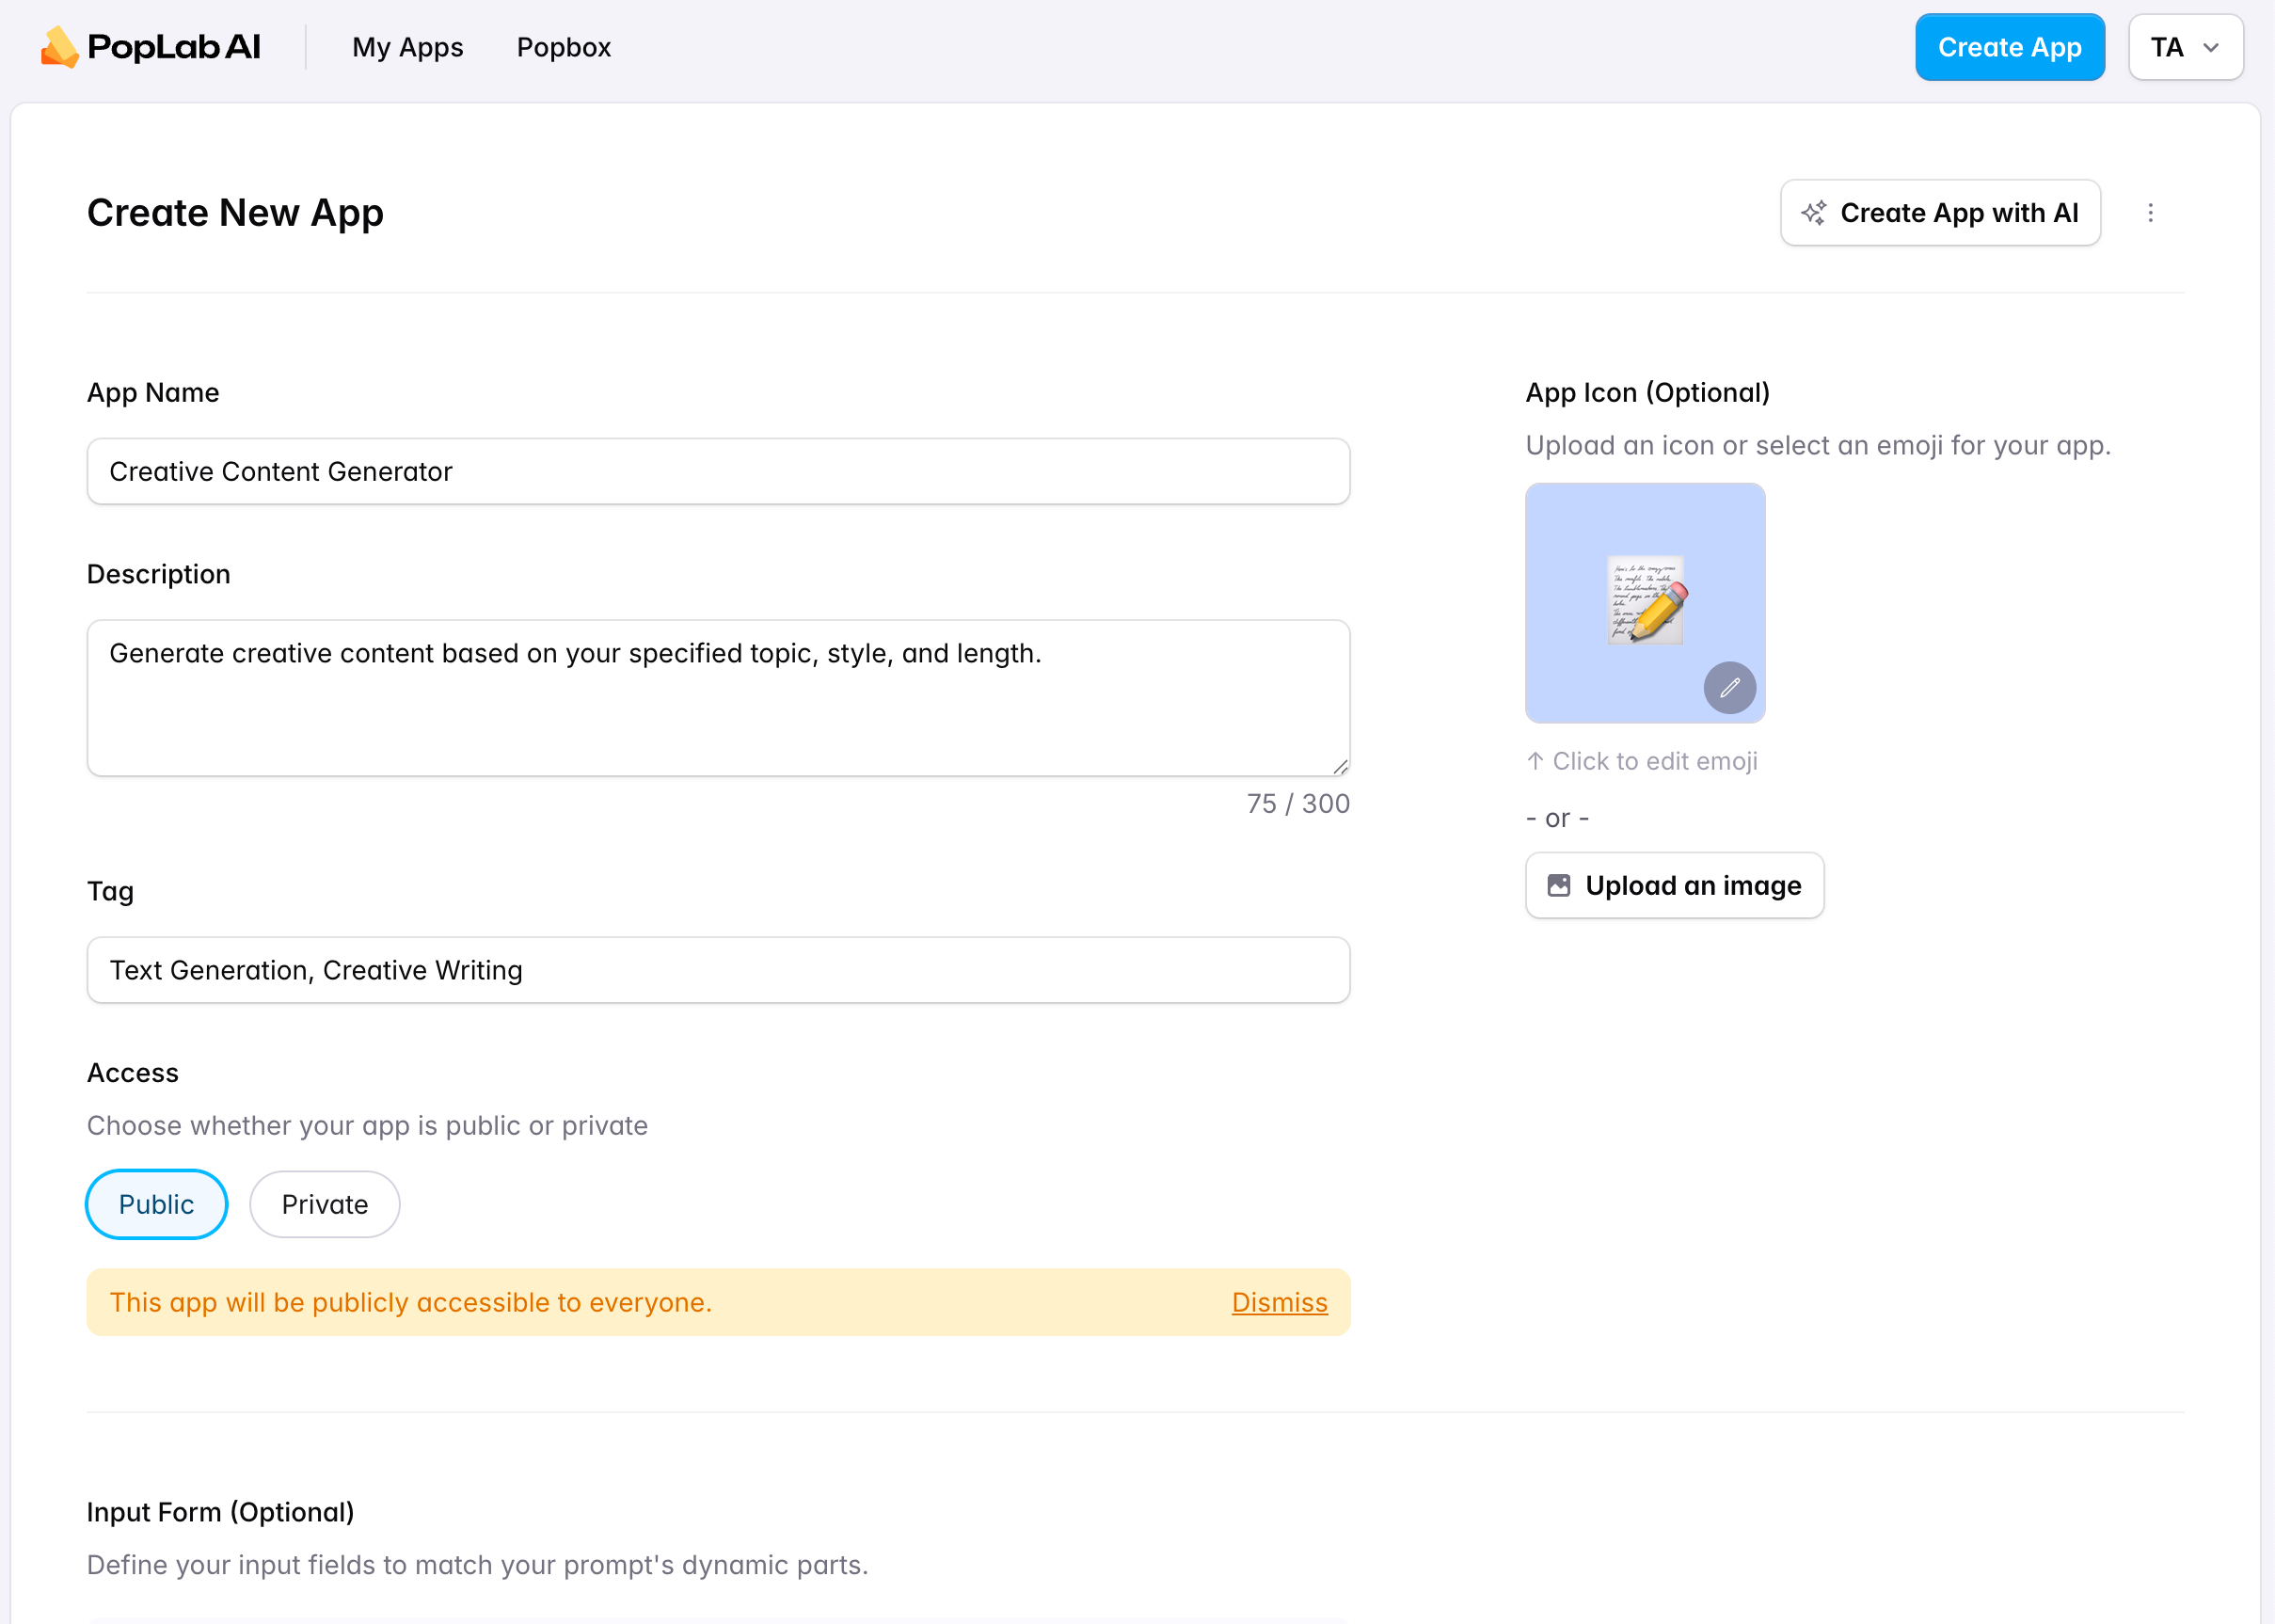This screenshot has height=1624, width=2275.
Task: Expand the TA account dropdown
Action: click(2184, 47)
